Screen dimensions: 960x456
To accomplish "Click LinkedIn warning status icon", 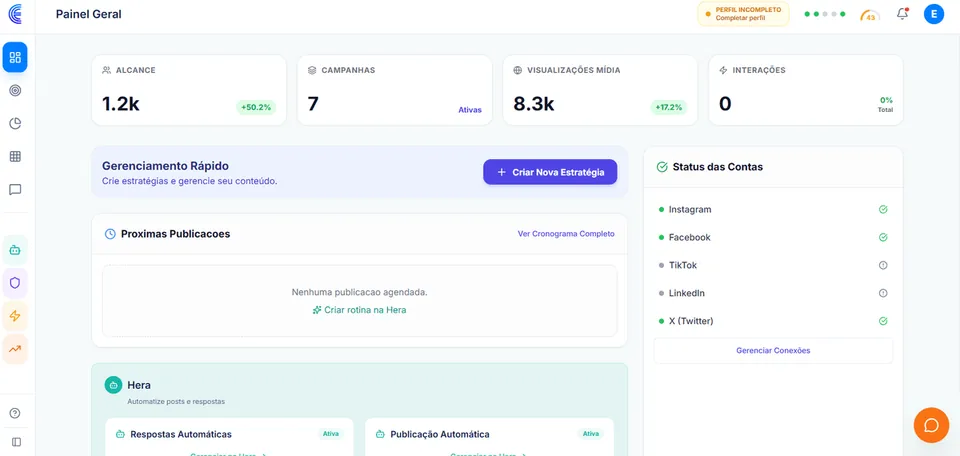I will pyautogui.click(x=883, y=293).
